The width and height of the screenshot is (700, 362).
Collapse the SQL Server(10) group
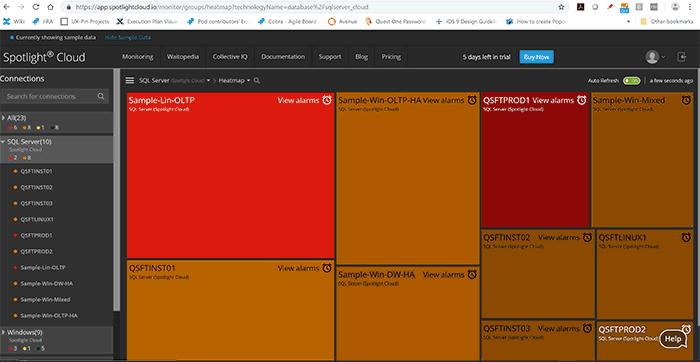(x=4, y=141)
